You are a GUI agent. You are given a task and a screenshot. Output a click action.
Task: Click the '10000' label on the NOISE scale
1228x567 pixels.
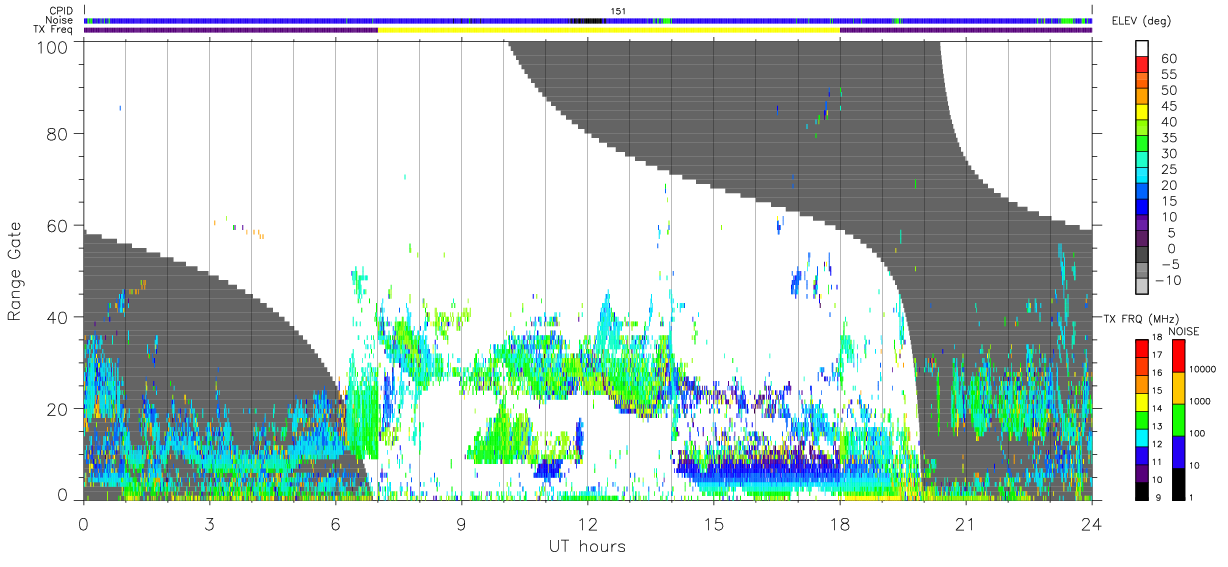pyautogui.click(x=1202, y=369)
